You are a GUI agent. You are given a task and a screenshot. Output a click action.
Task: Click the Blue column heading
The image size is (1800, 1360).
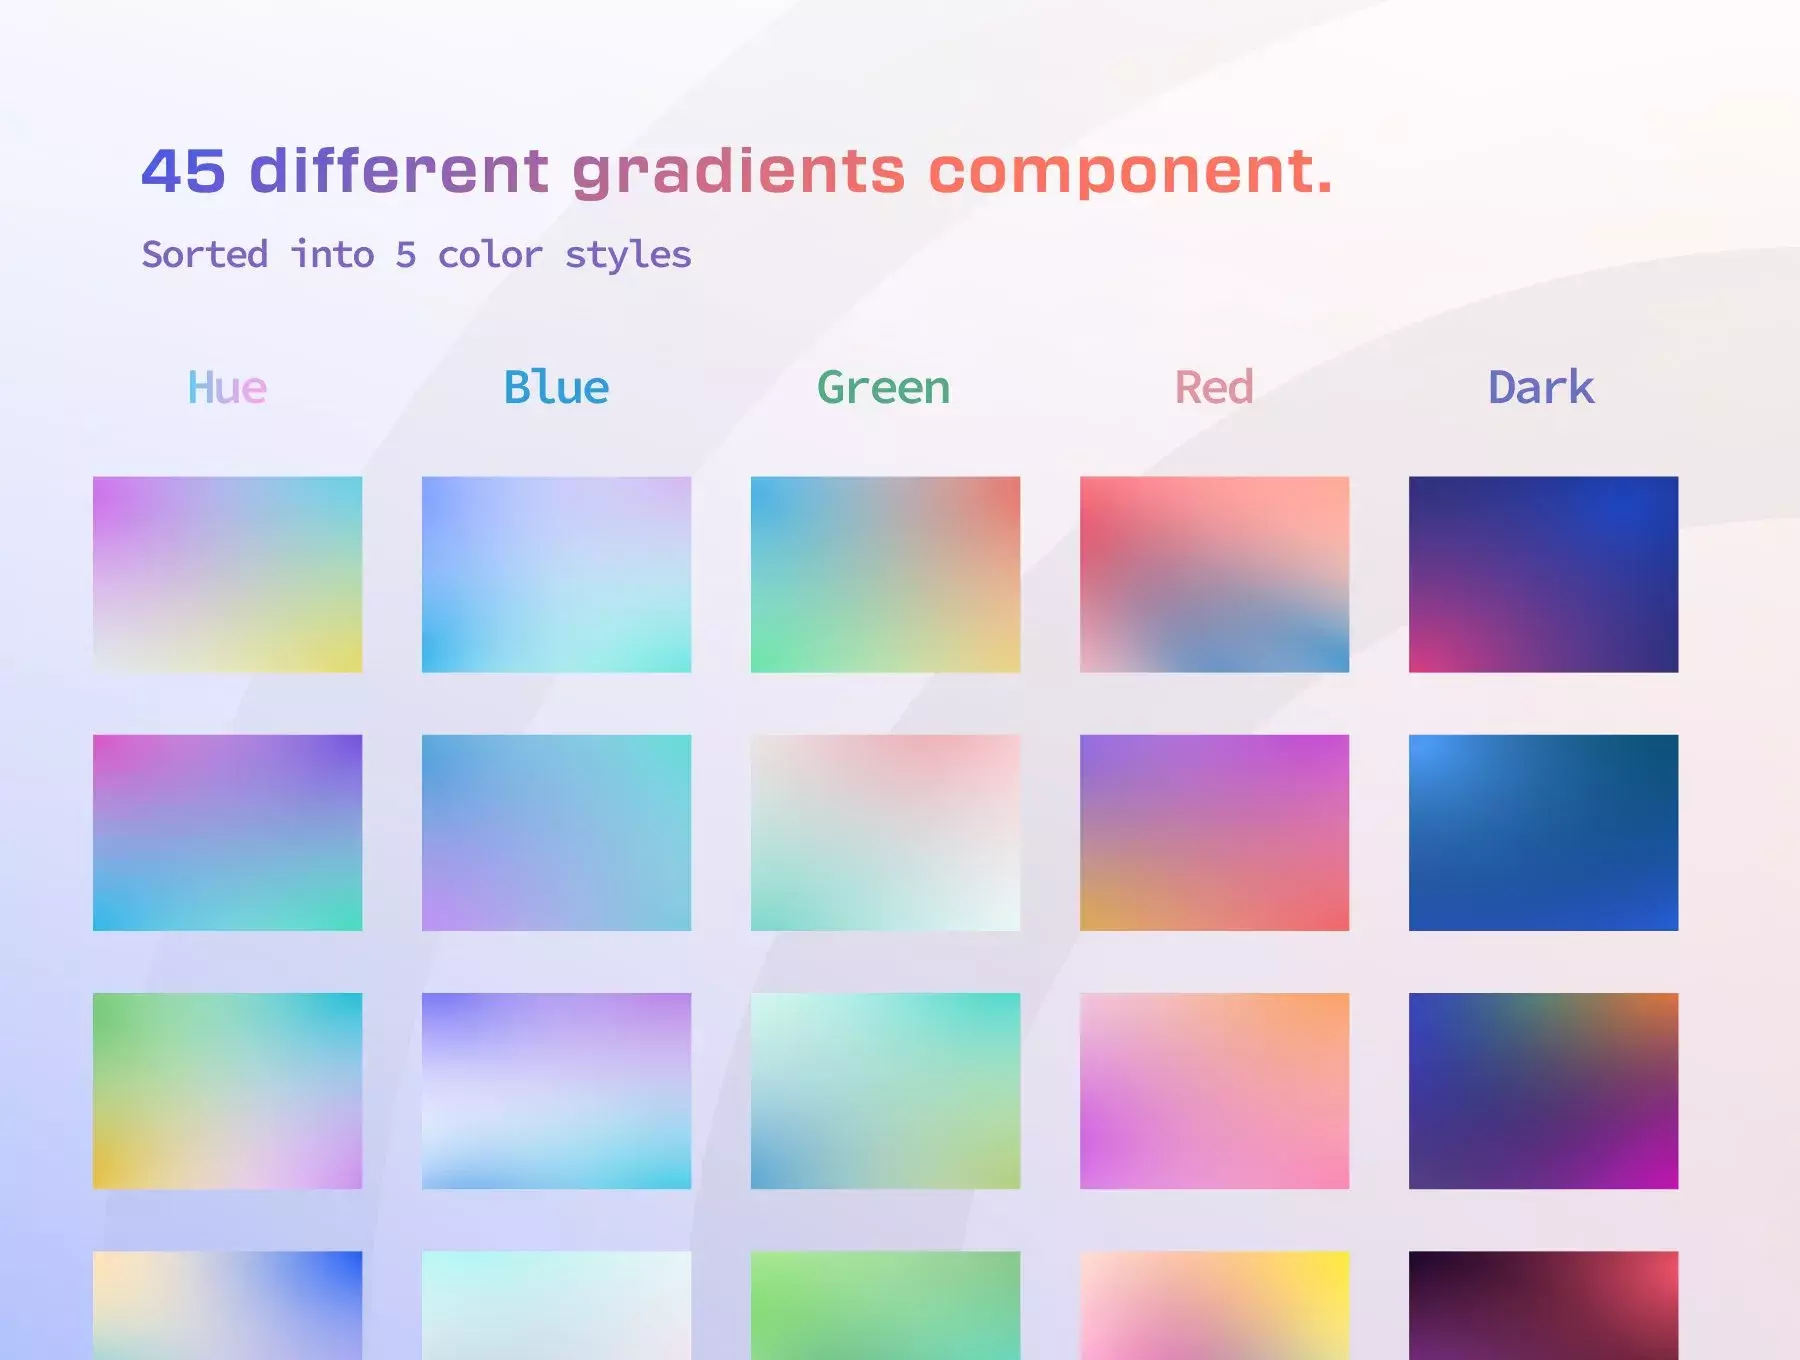coord(556,387)
